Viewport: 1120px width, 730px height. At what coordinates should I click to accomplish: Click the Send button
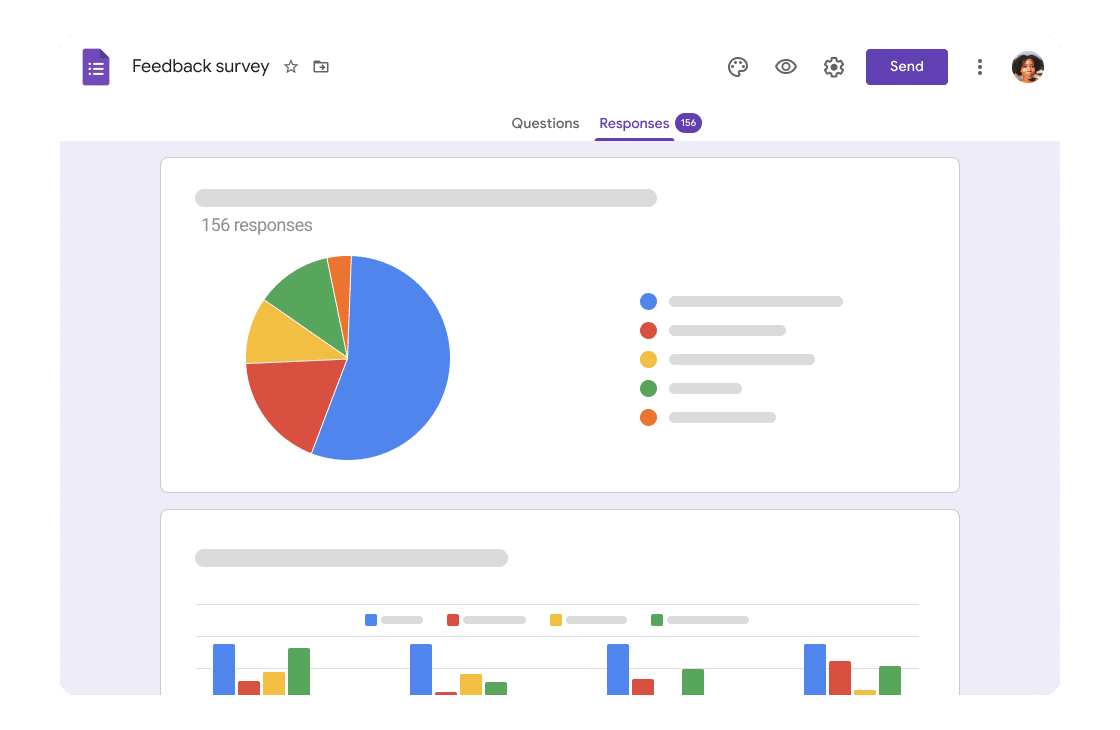[x=906, y=66]
